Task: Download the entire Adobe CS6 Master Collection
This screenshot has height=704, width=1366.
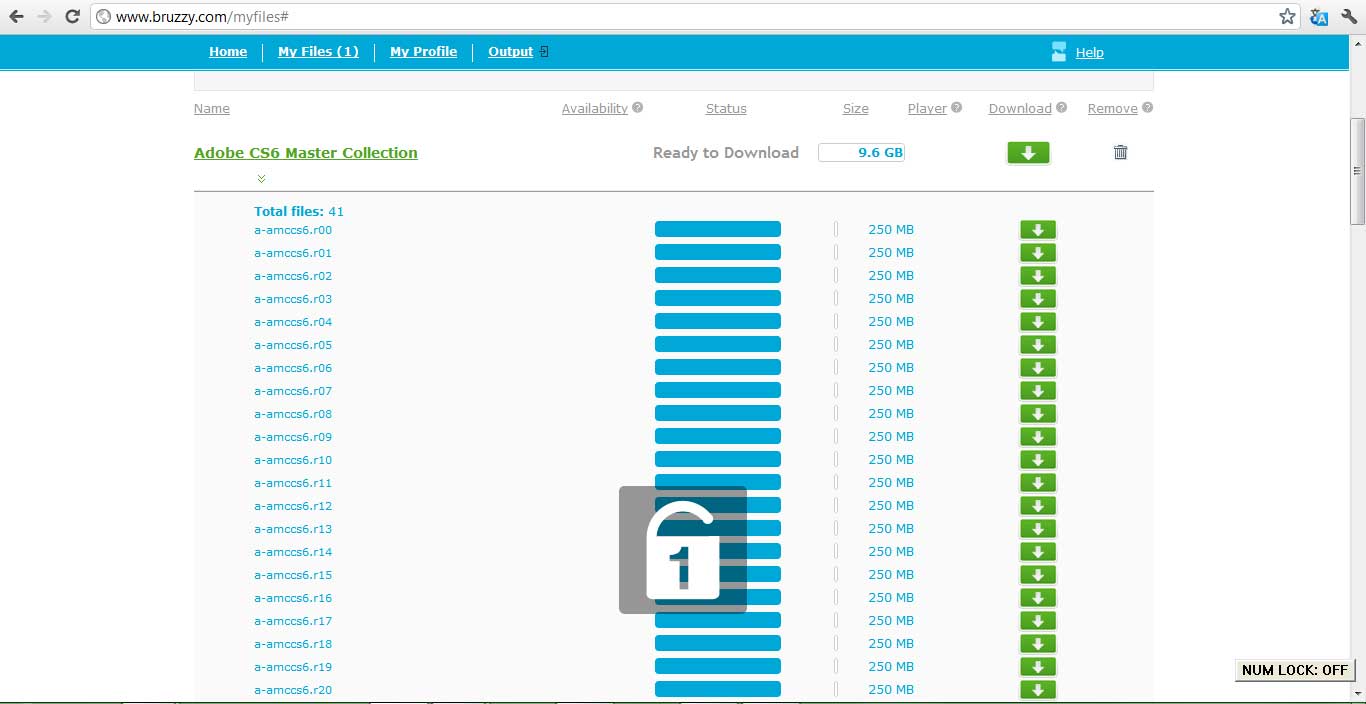Action: pos(1028,153)
